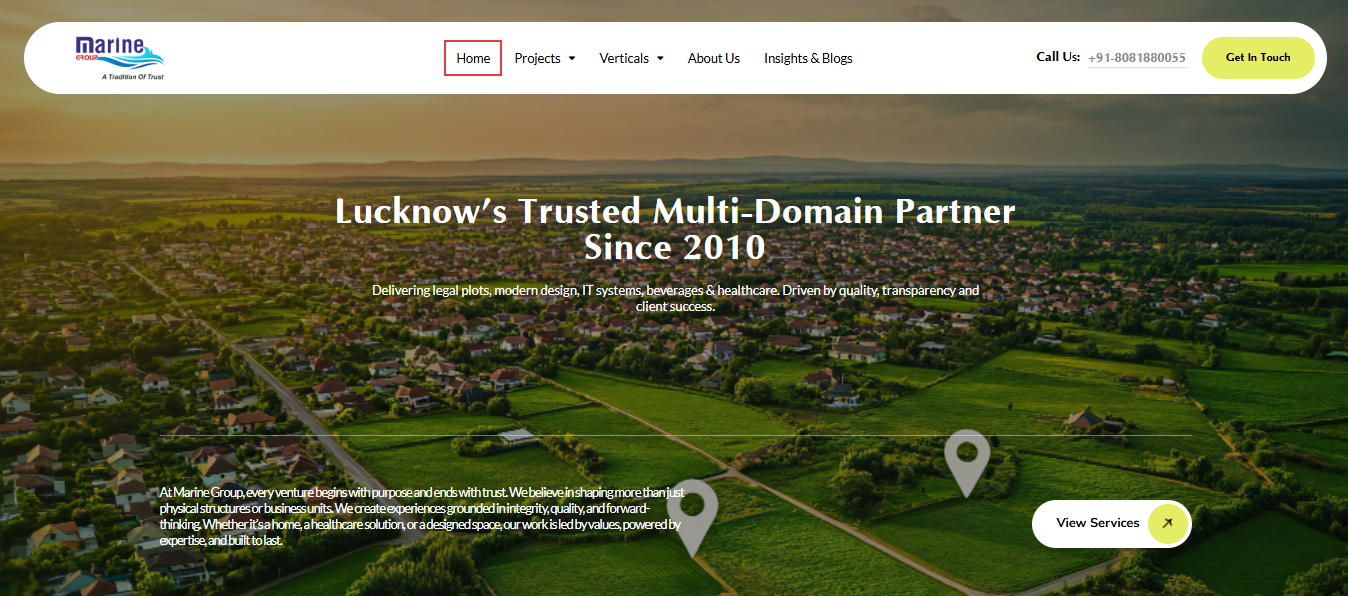The width and height of the screenshot is (1348, 596).
Task: Click the Marine Group logo
Action: click(119, 53)
